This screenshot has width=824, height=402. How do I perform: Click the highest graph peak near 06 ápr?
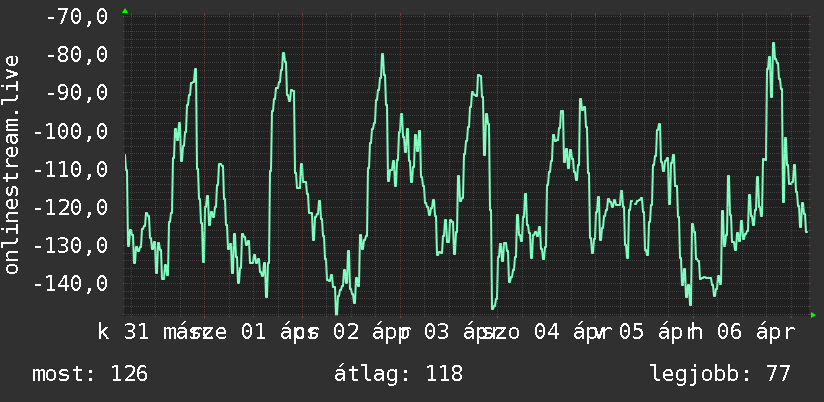(774, 43)
